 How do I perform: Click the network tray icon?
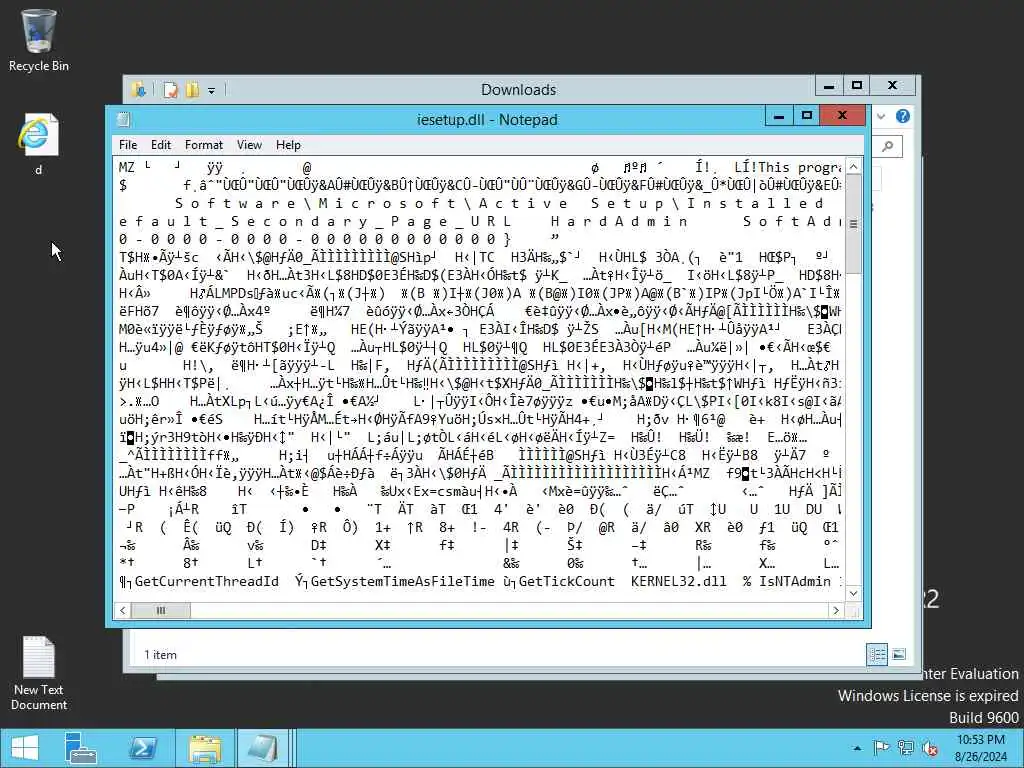coord(905,748)
